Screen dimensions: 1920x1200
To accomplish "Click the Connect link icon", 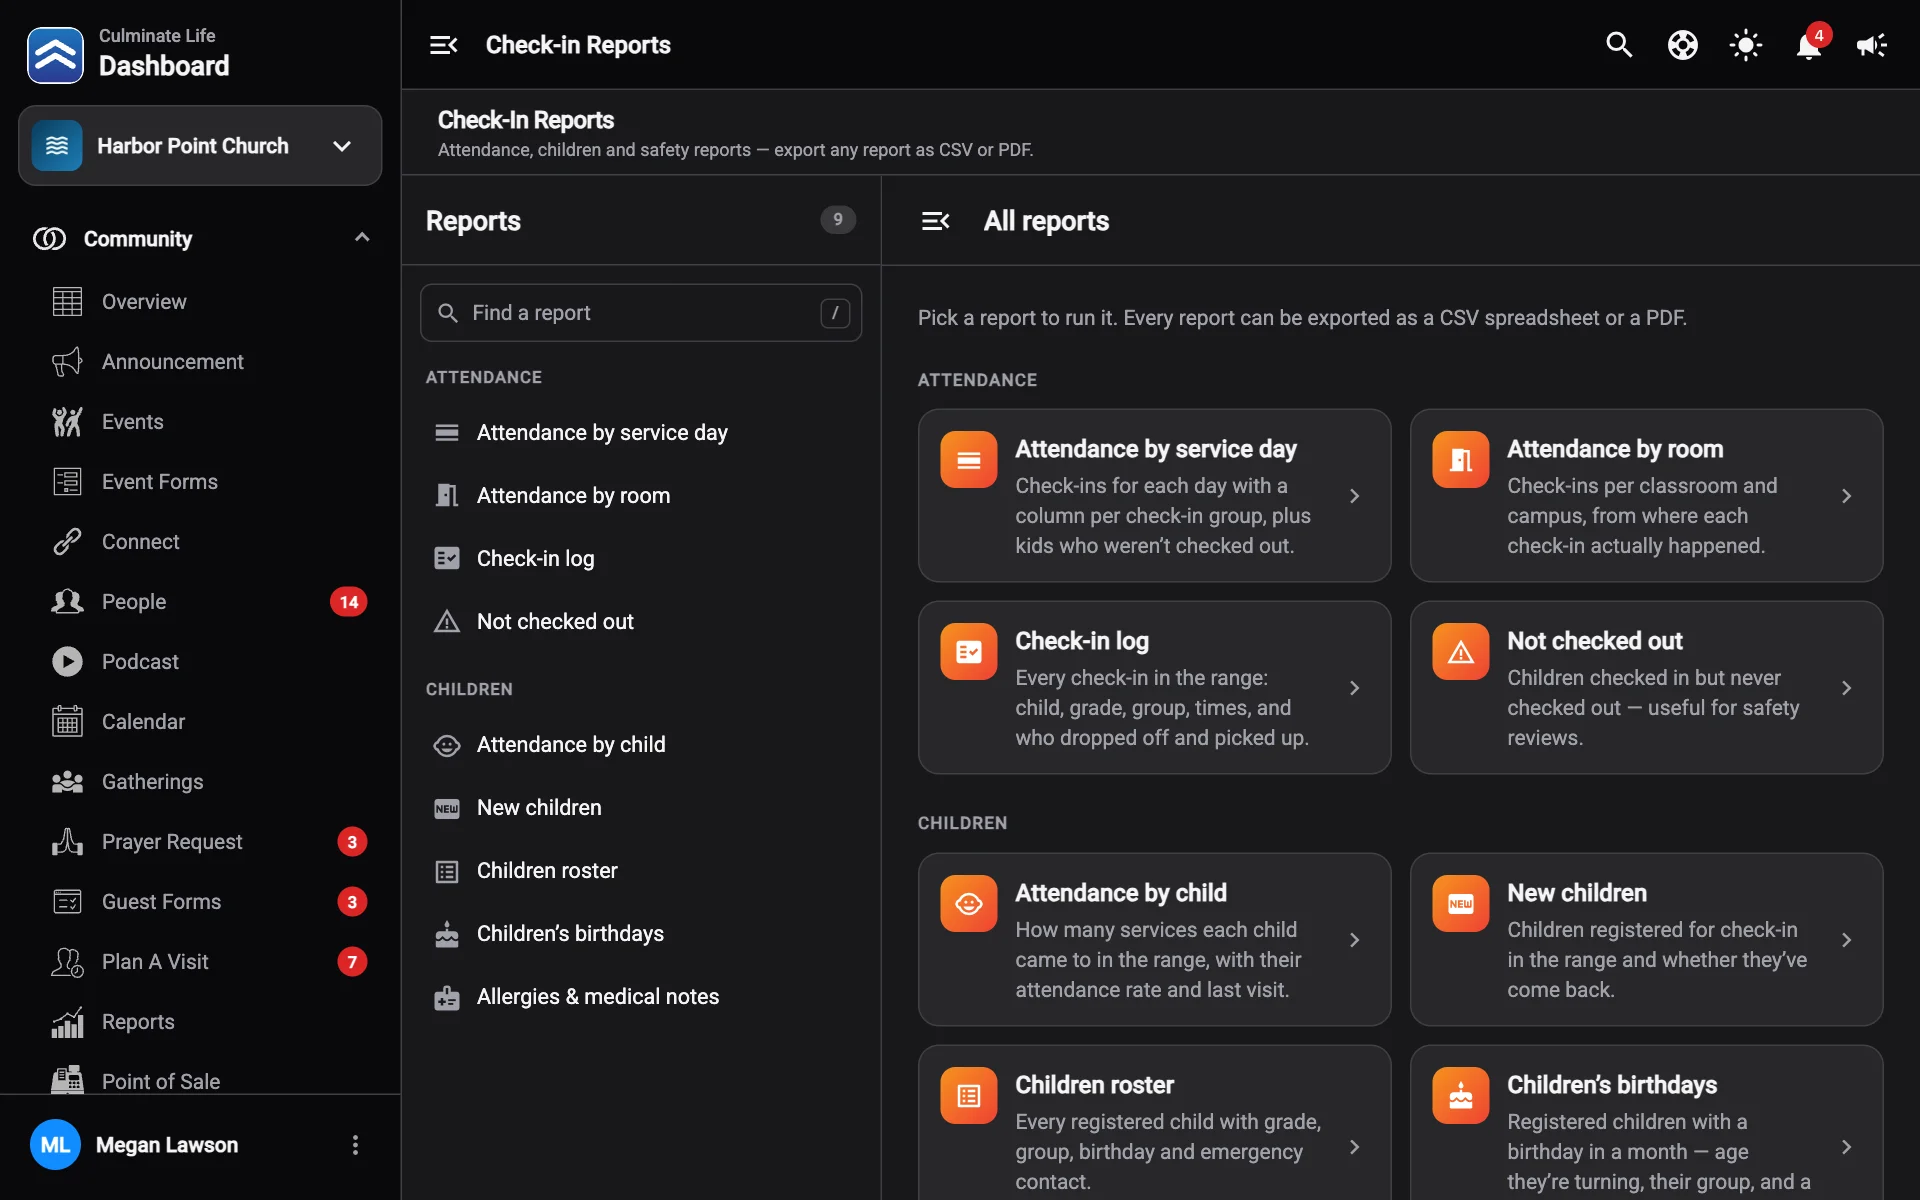I will 67,542.
